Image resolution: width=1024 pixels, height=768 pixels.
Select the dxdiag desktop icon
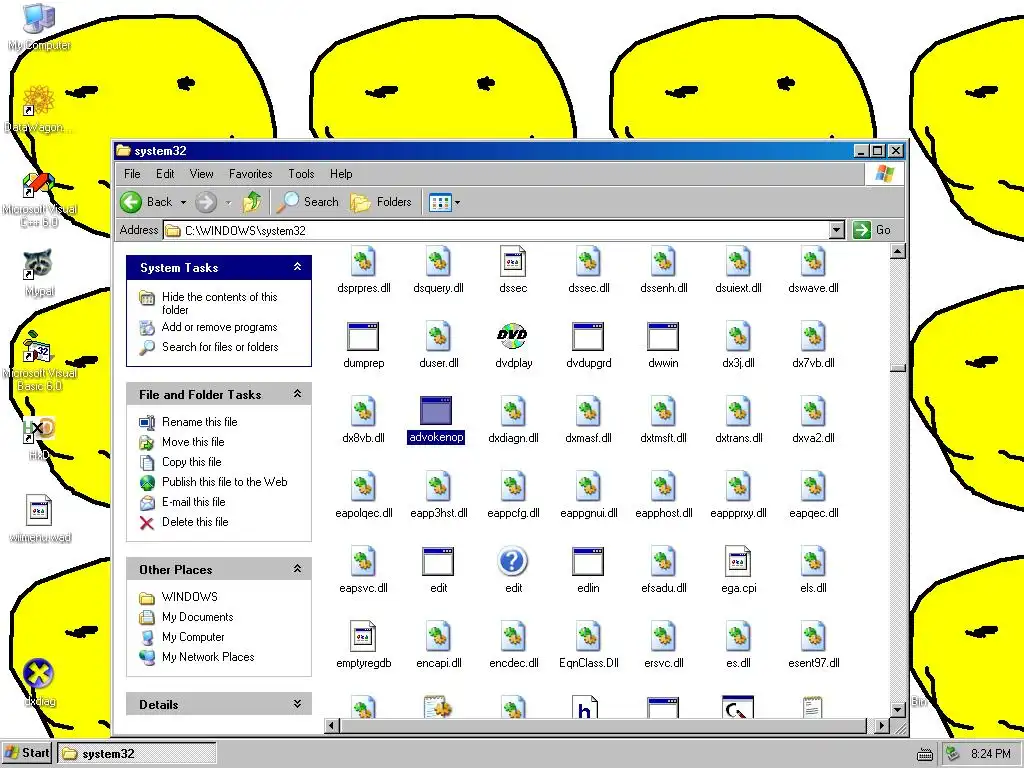coord(39,674)
